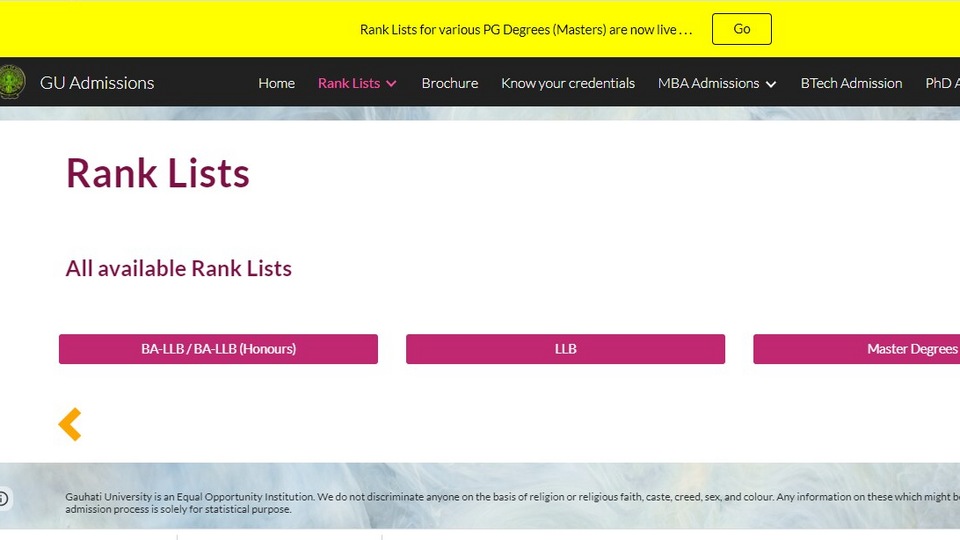Viewport: 960px width, 540px height.
Task: Click the orange previous arrow icon
Action: coord(70,424)
